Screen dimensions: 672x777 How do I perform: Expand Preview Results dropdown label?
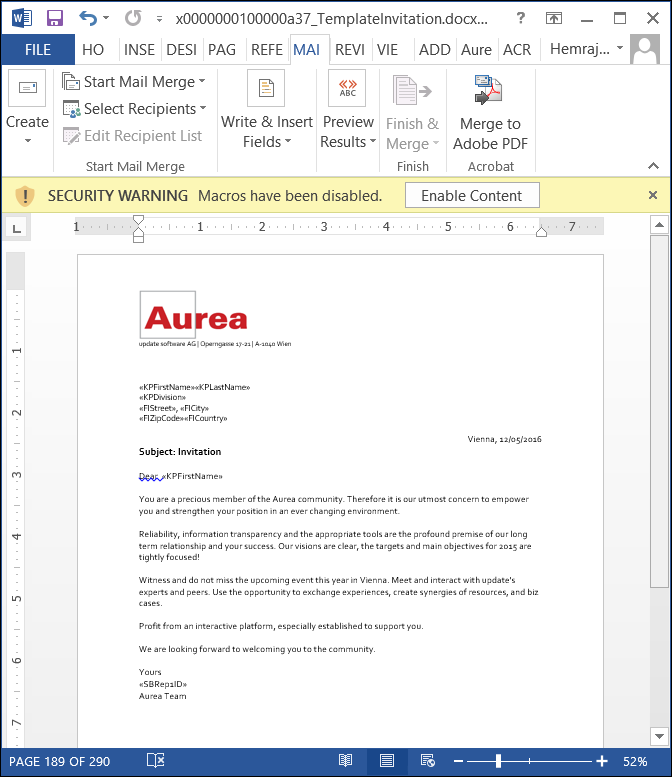coord(348,132)
